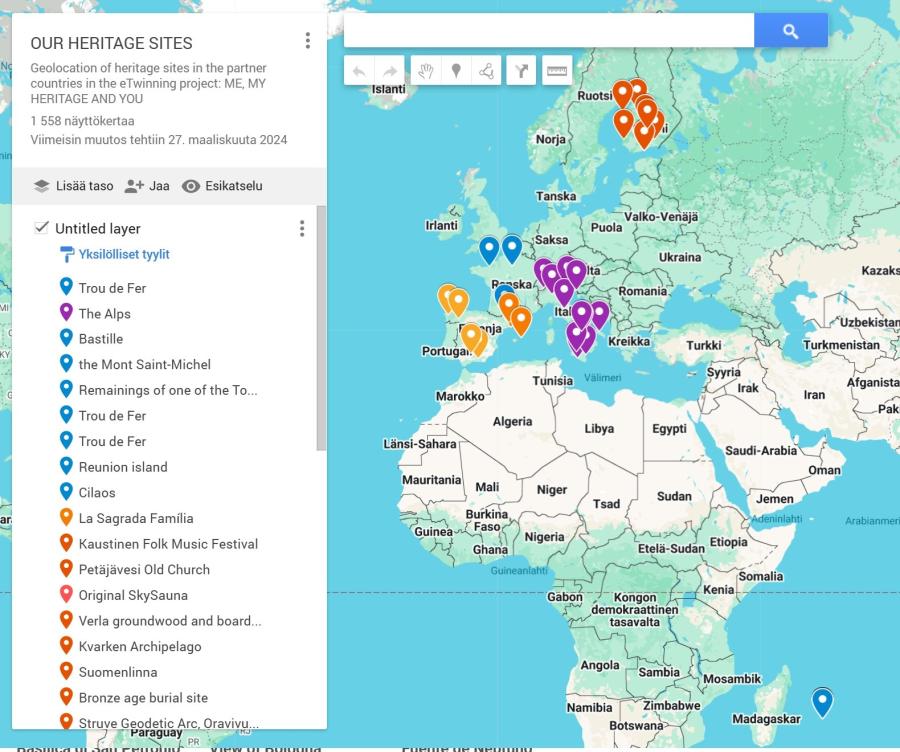Toggle the Untitled layer checkbox

pyautogui.click(x=41, y=227)
